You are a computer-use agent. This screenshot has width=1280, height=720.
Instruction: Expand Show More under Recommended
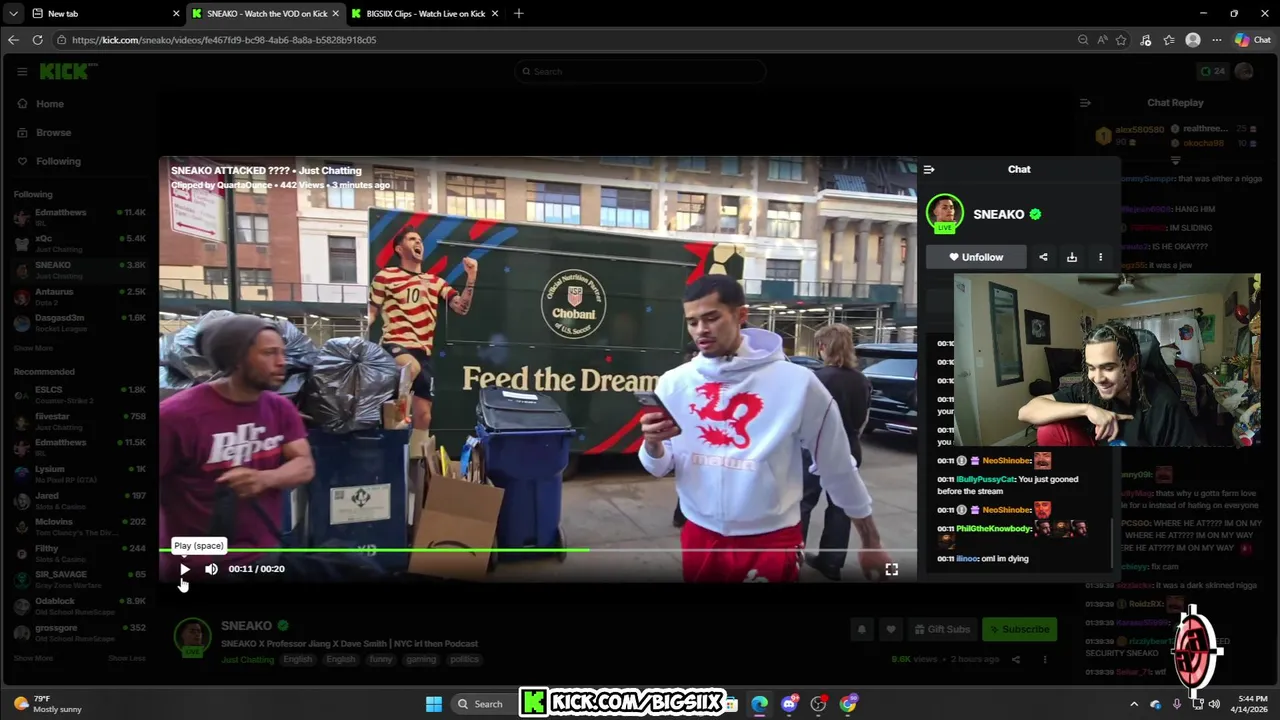[x=33, y=658]
